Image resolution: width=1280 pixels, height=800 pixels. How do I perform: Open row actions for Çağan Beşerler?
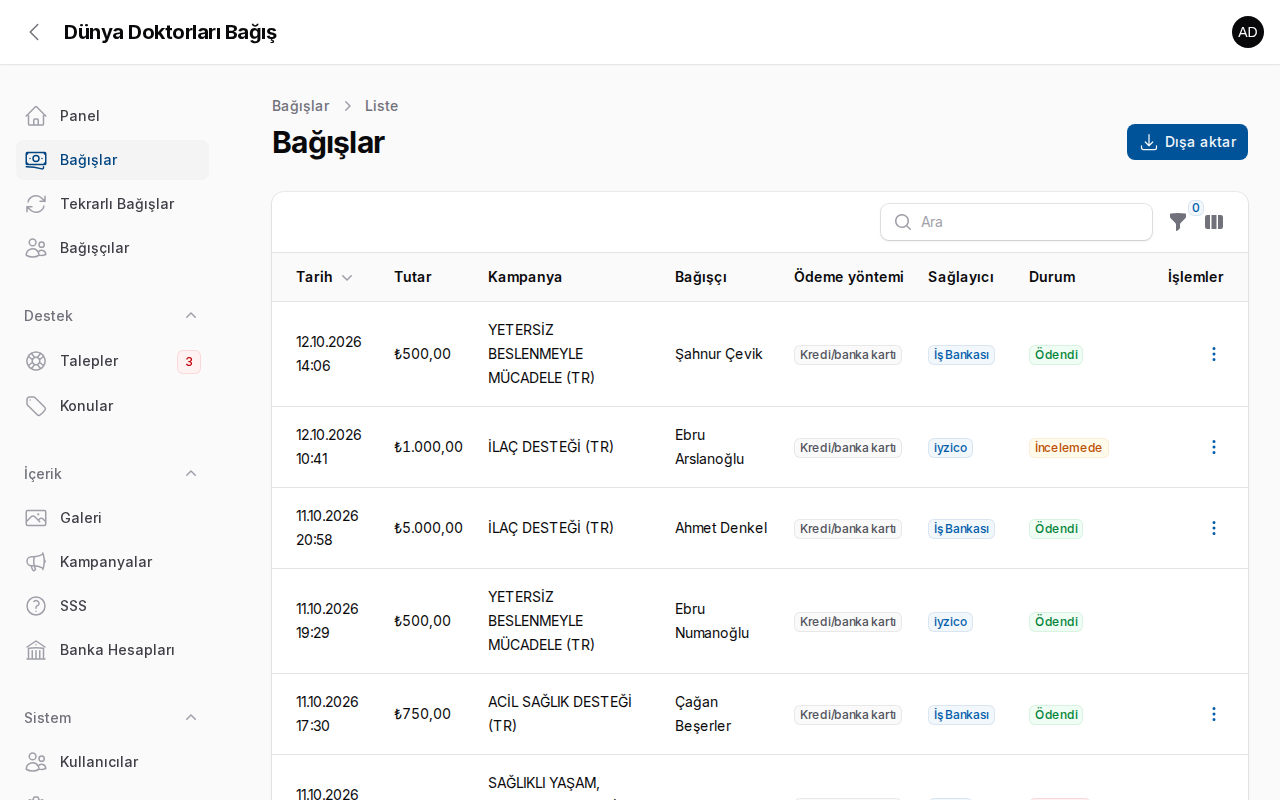coord(1214,714)
